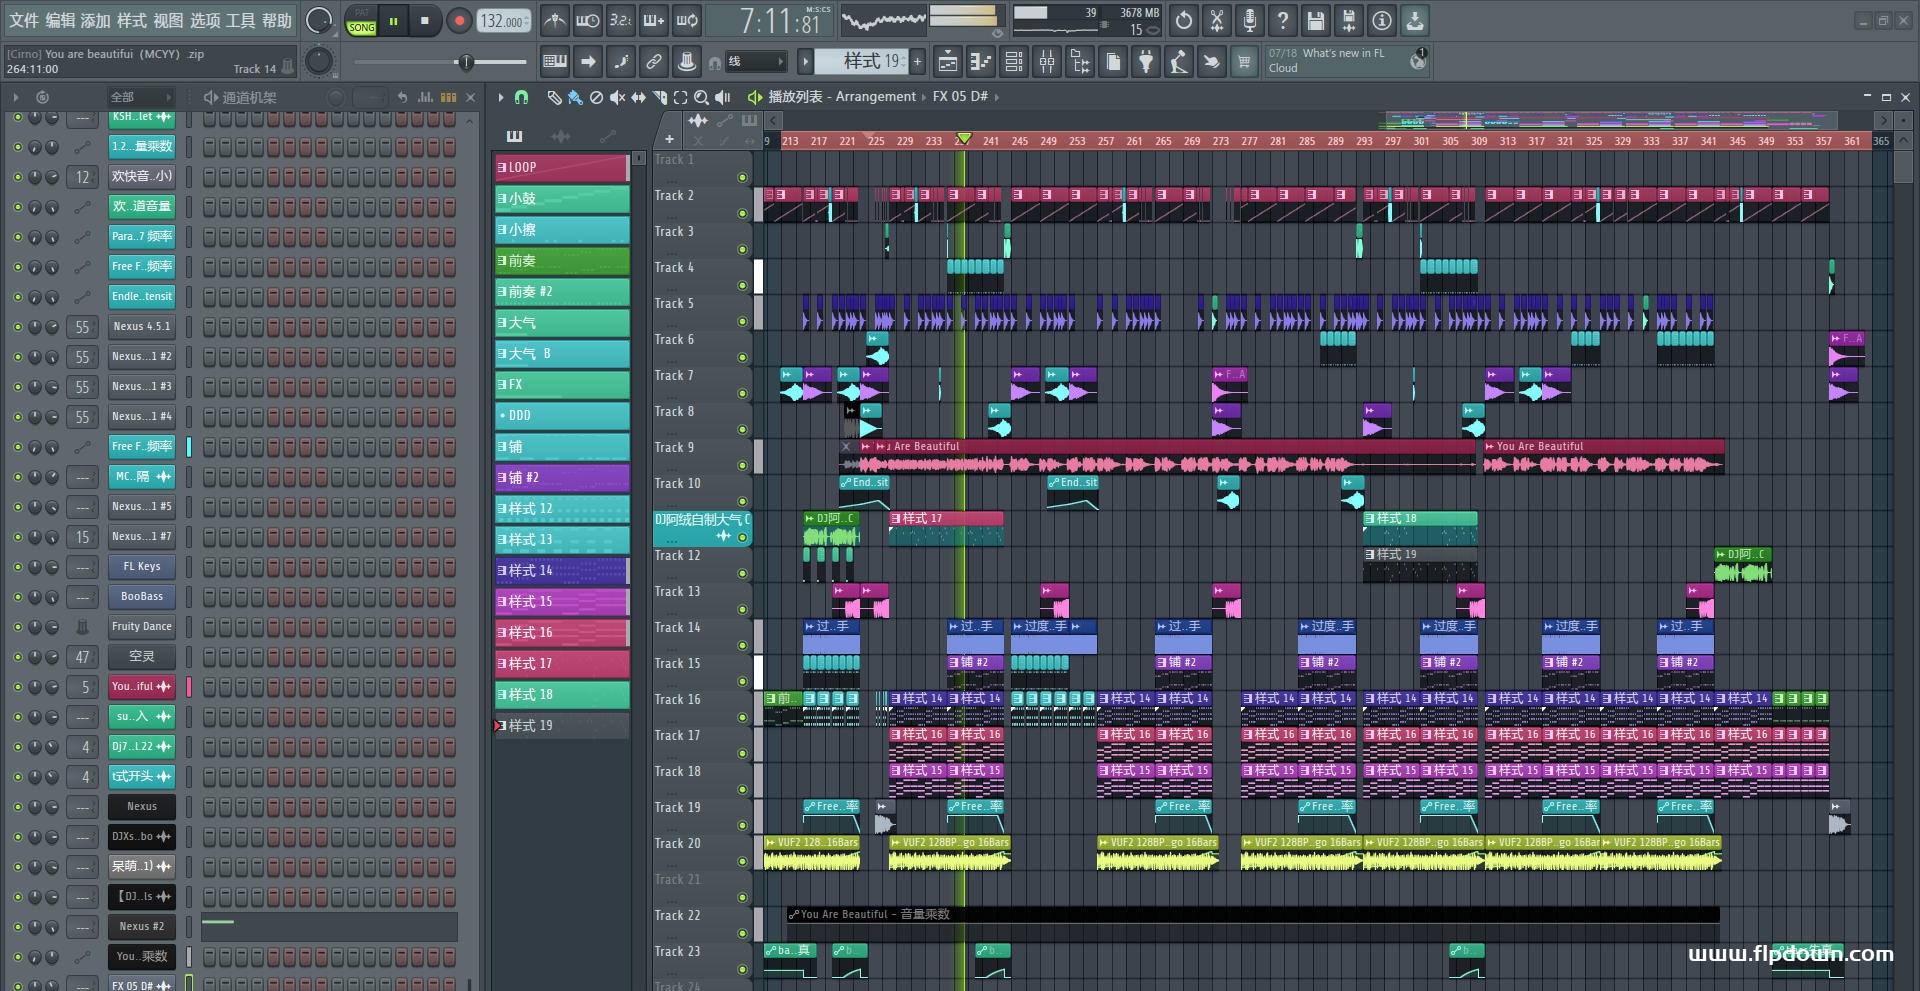The image size is (1920, 991).
Task: Toggle mute light of FL Keys channel
Action: click(18, 567)
